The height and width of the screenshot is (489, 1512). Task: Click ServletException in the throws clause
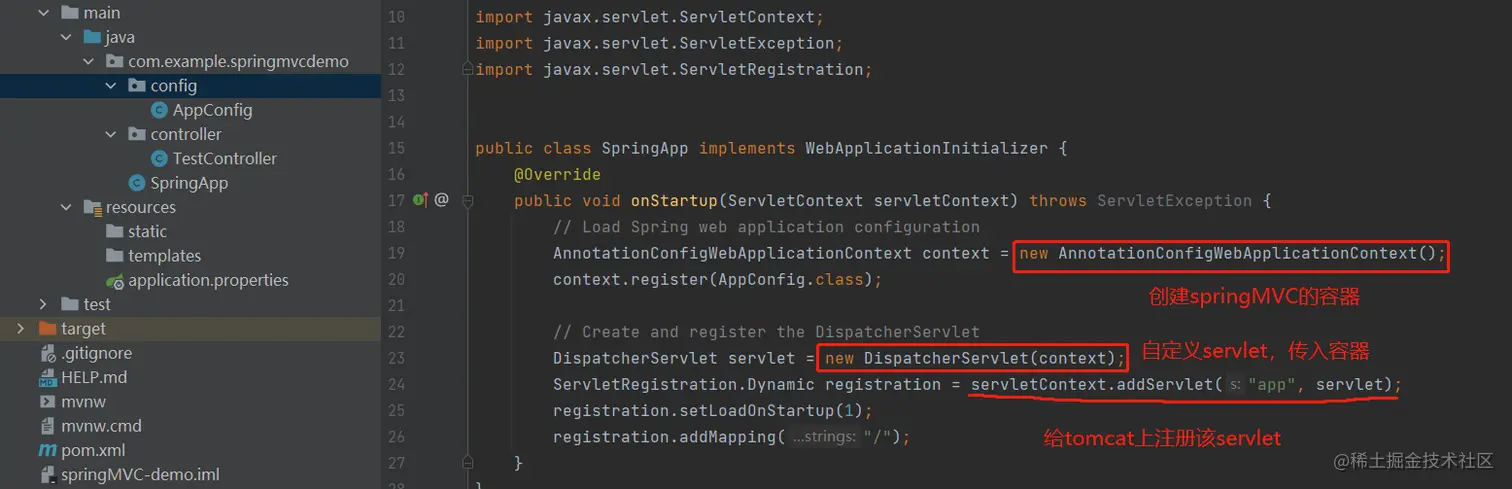tap(1174, 200)
